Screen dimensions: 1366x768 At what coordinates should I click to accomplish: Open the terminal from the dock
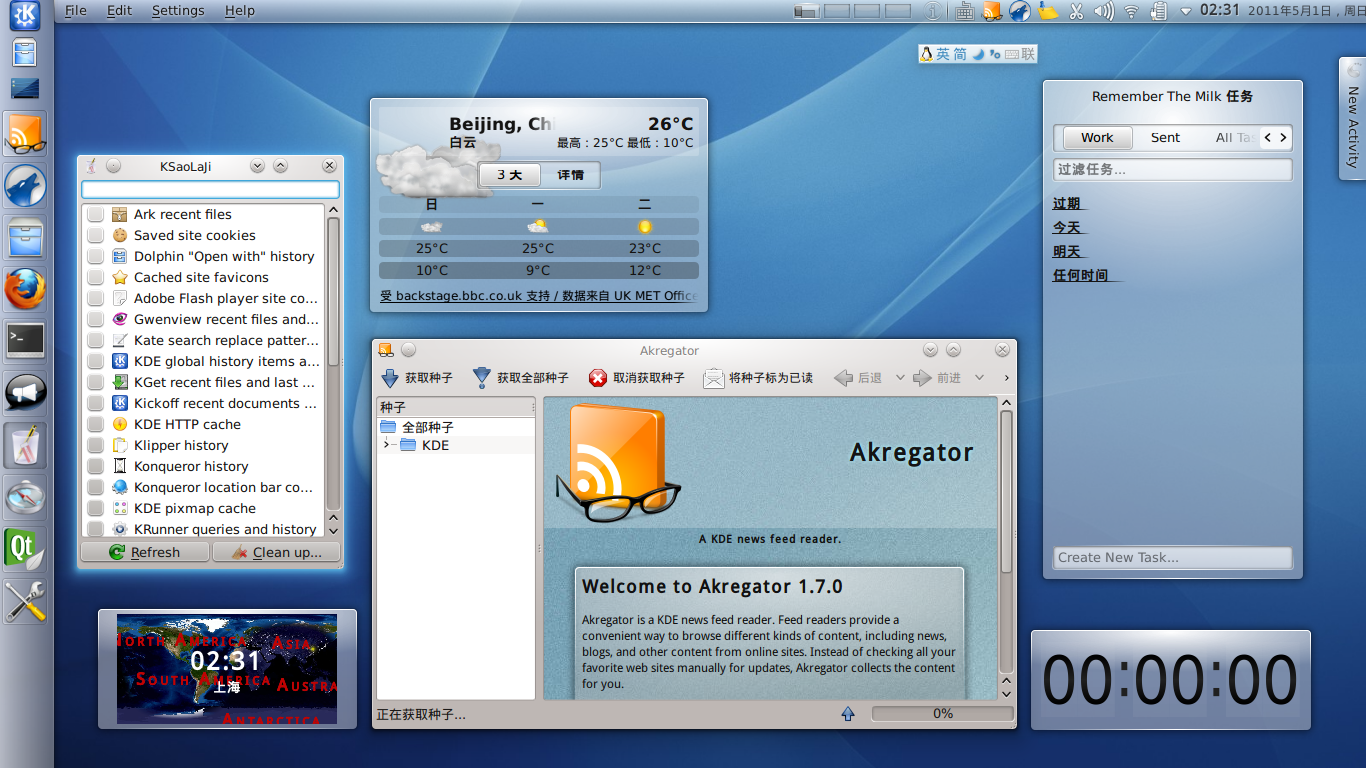point(25,341)
